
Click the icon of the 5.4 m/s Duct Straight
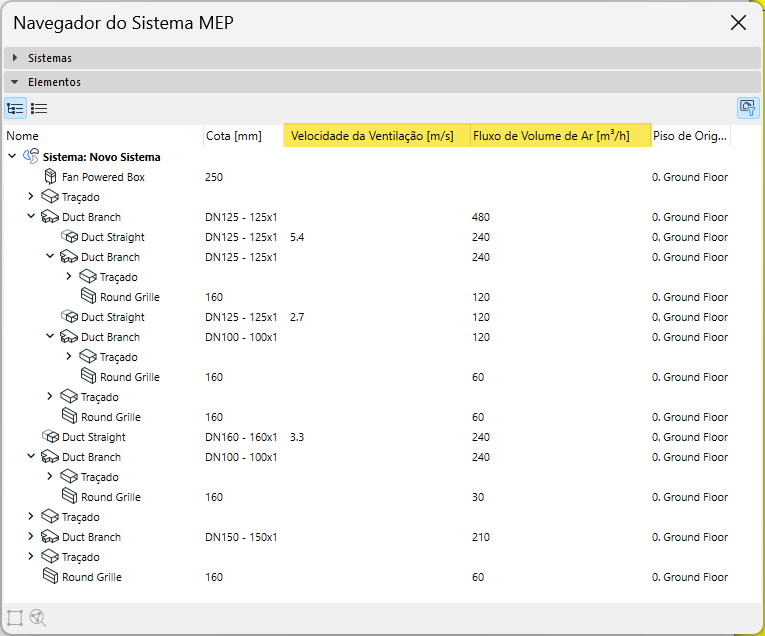point(70,237)
